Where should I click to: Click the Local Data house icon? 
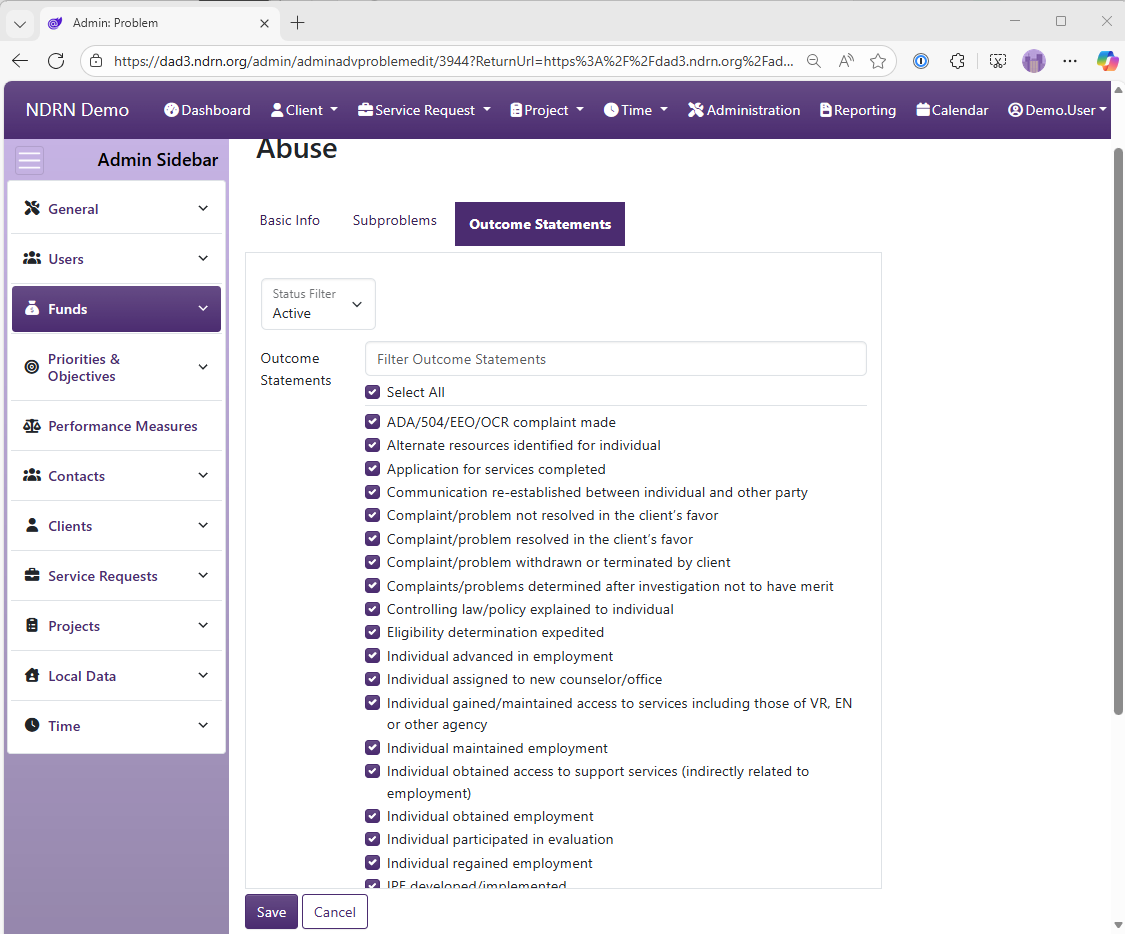(32, 675)
